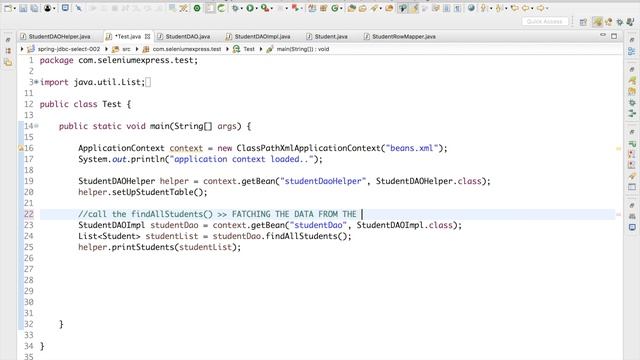Open the New wizard dropdown arrow

14,9
